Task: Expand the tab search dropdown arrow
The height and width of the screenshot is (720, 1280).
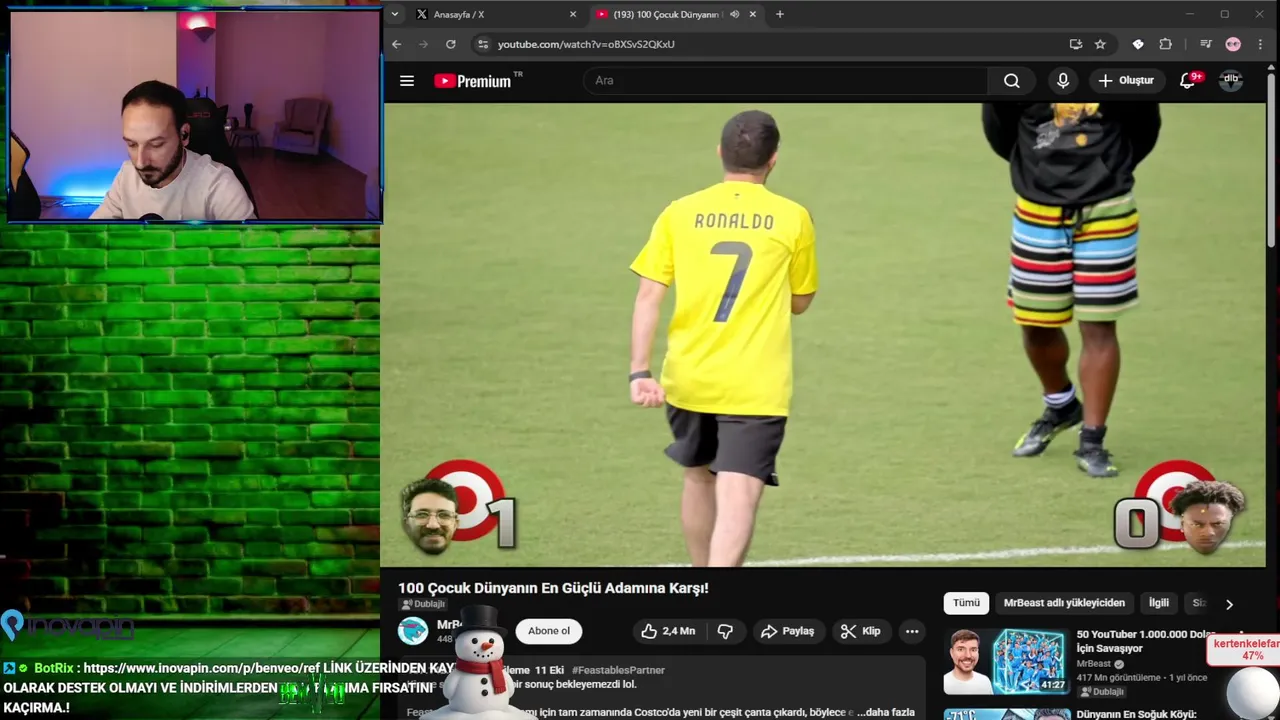Action: coord(395,14)
